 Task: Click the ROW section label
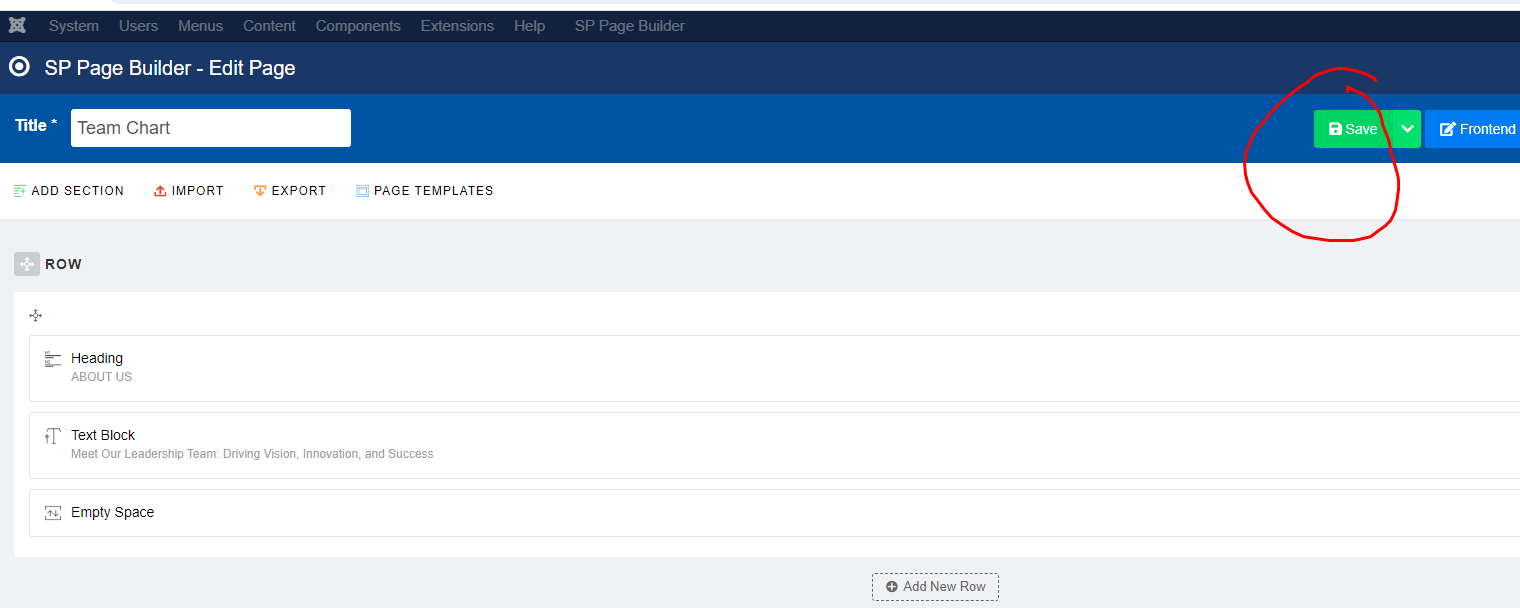click(64, 264)
